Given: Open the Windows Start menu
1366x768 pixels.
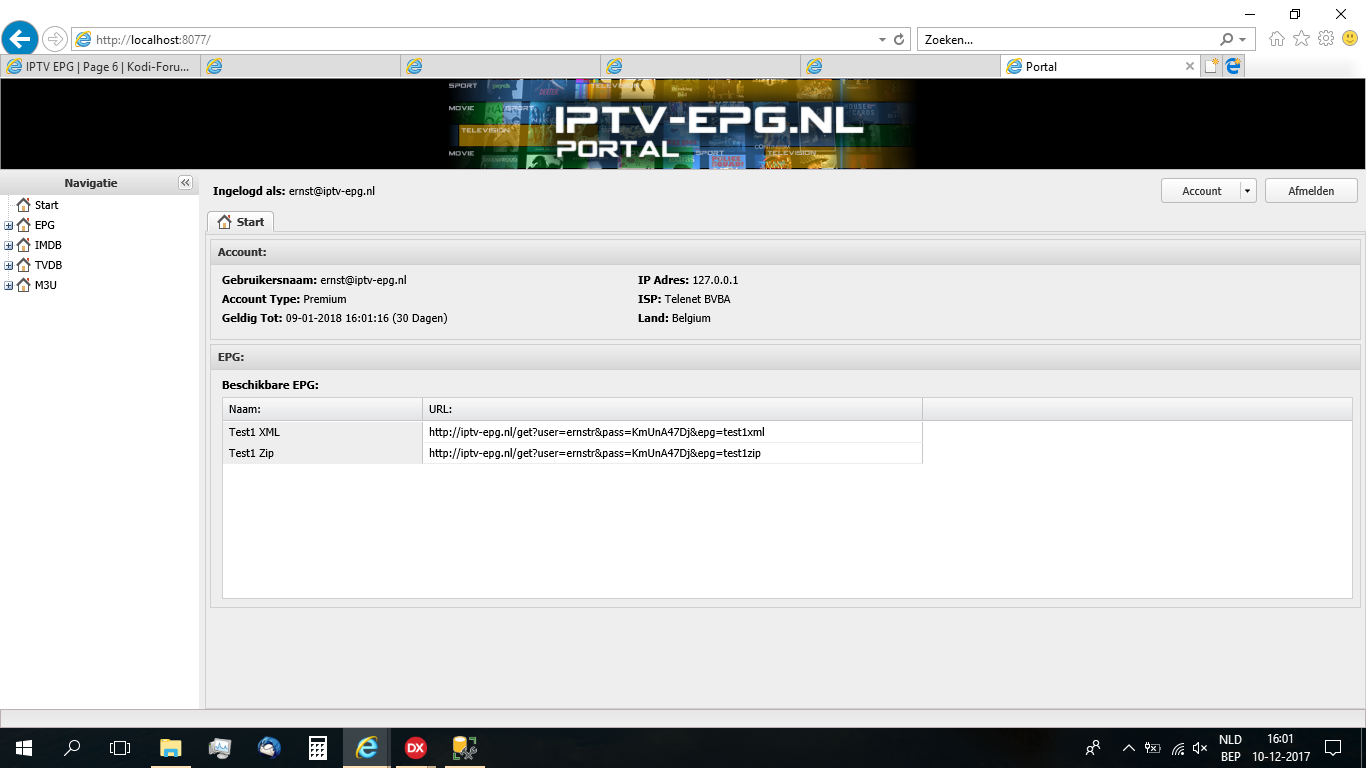Looking at the screenshot, I should point(23,748).
